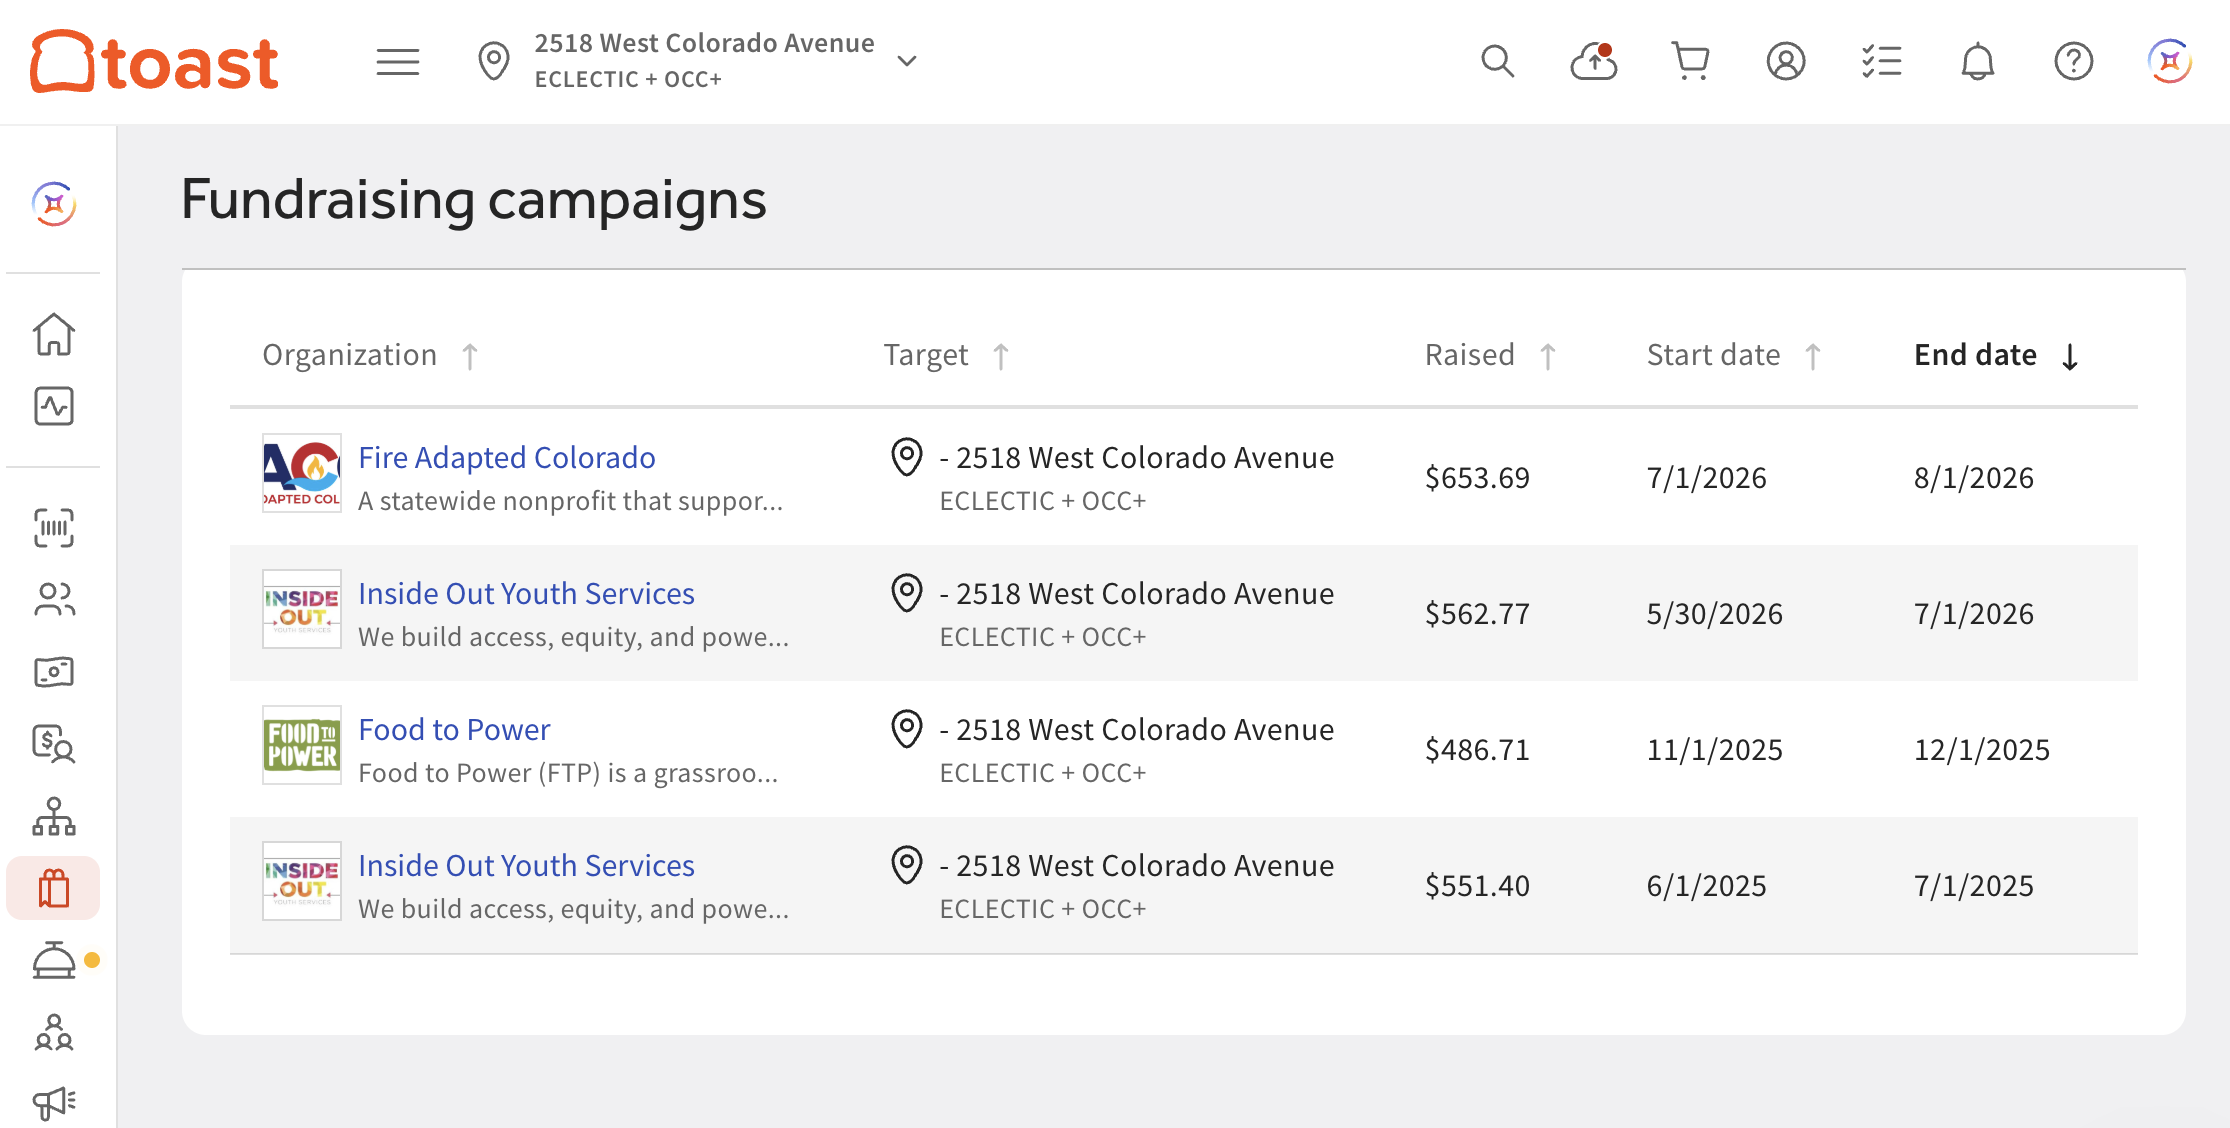Open the dollar search sidebar icon
This screenshot has height=1128, width=2230.
(x=54, y=744)
